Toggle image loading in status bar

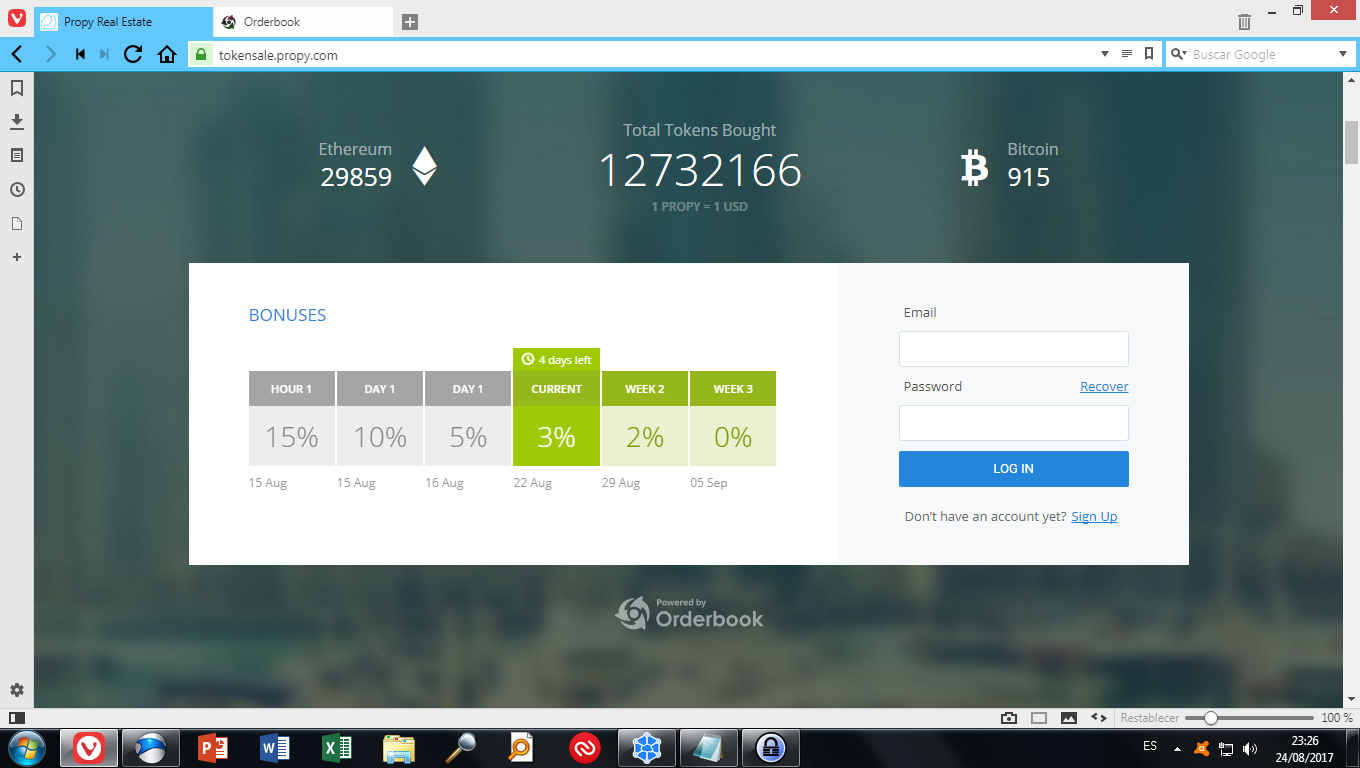click(1069, 718)
